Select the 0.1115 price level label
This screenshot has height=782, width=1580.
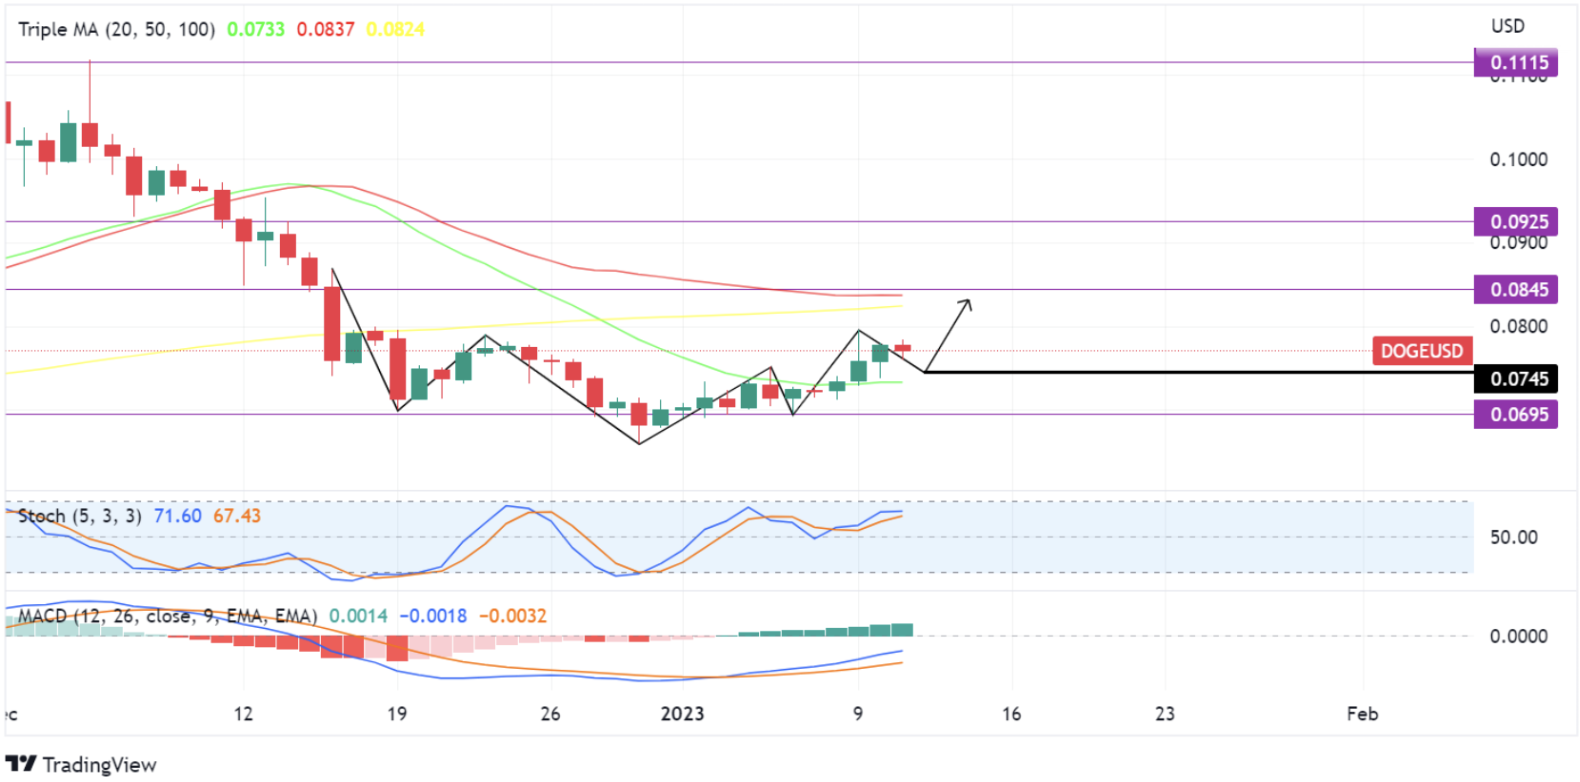[1517, 62]
